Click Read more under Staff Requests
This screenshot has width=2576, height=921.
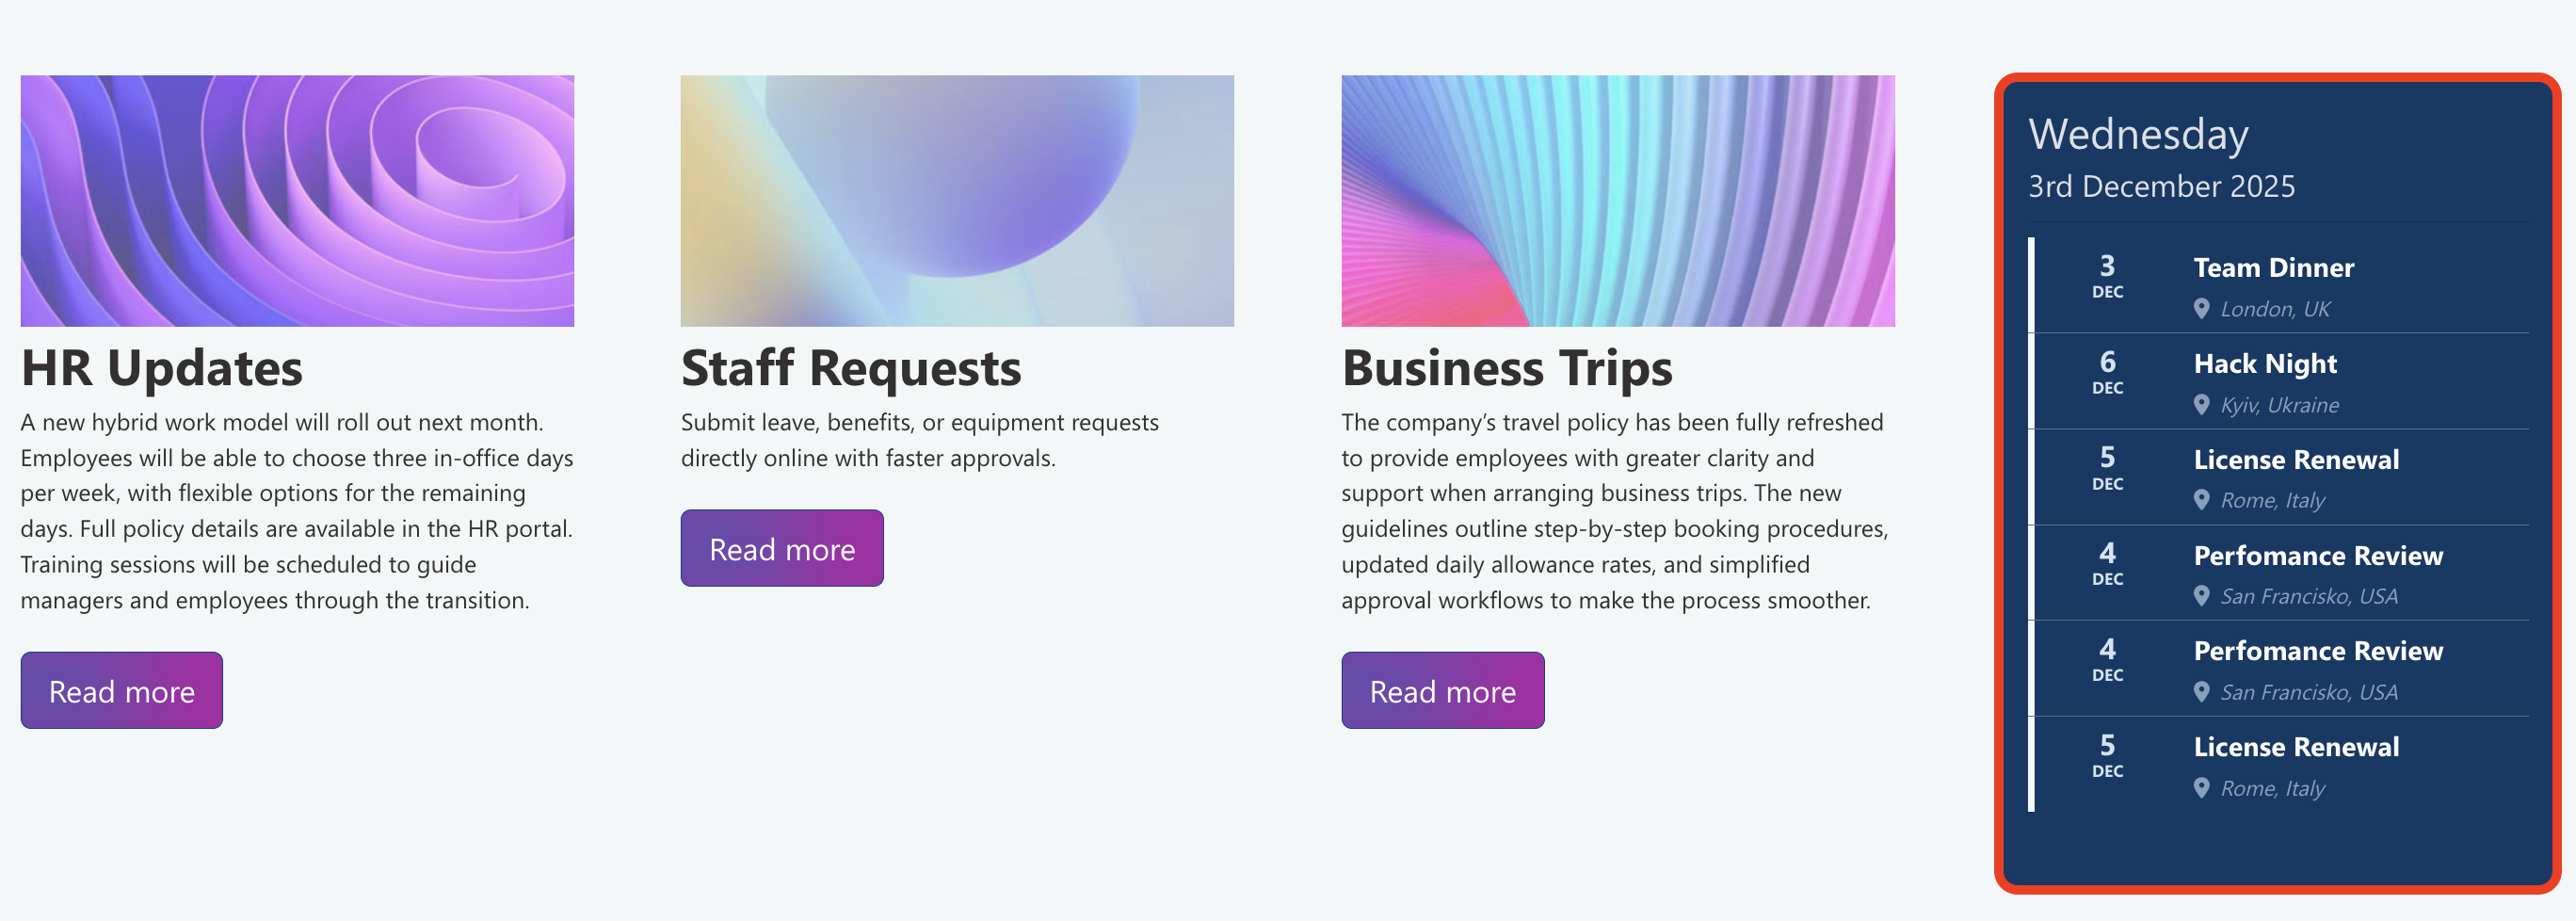[782, 548]
